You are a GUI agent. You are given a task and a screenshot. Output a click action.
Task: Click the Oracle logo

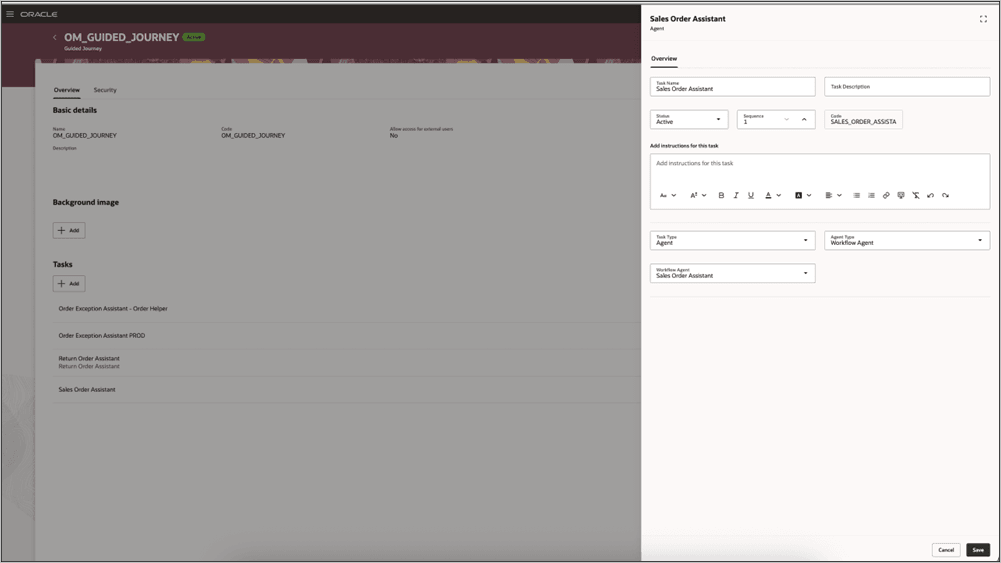tap(39, 14)
